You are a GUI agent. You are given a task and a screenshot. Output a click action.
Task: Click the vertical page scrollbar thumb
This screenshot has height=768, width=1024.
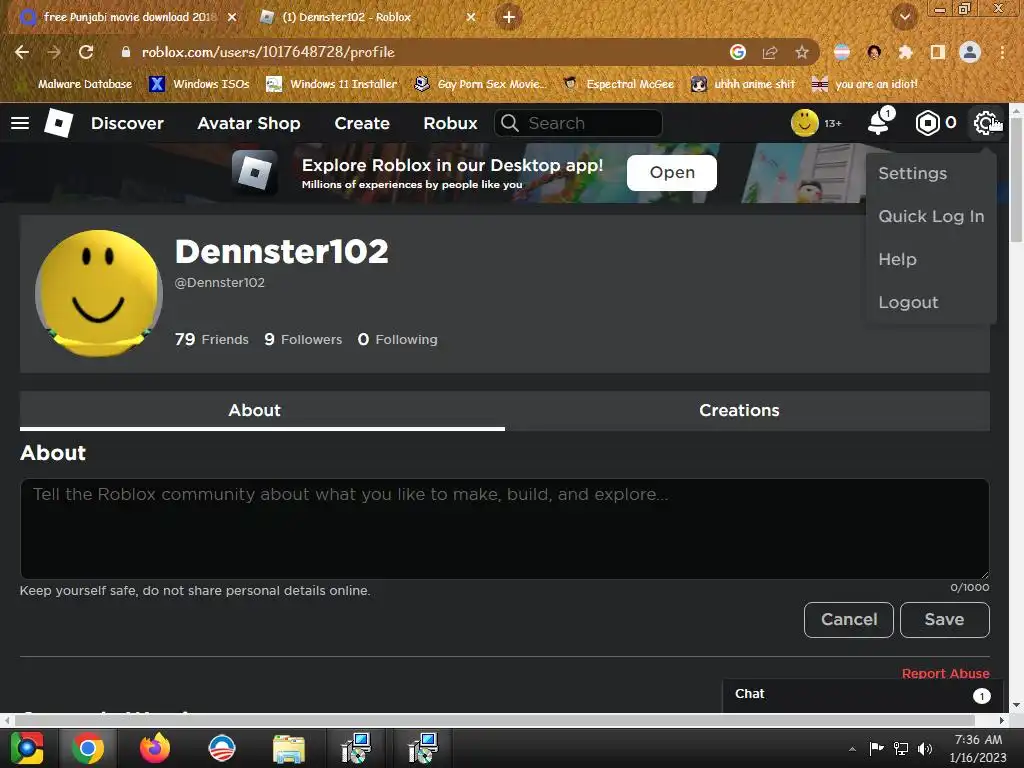coord(1017,182)
